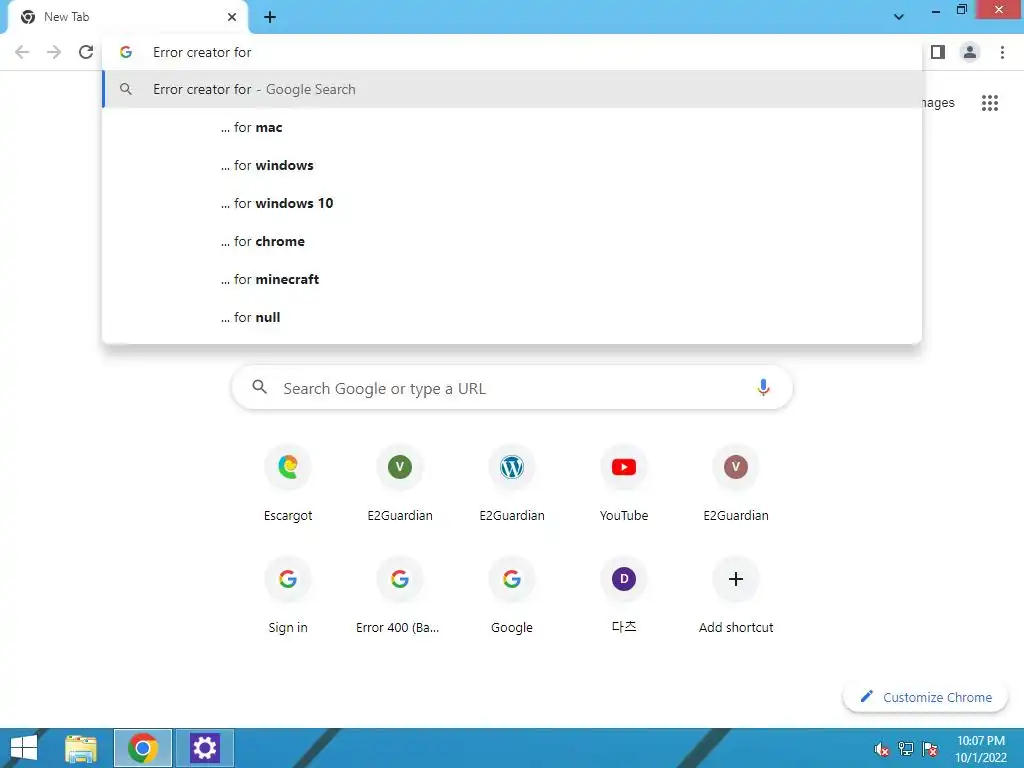Select the New Tab tab
Screen dimensions: 1024x768
pos(127,17)
